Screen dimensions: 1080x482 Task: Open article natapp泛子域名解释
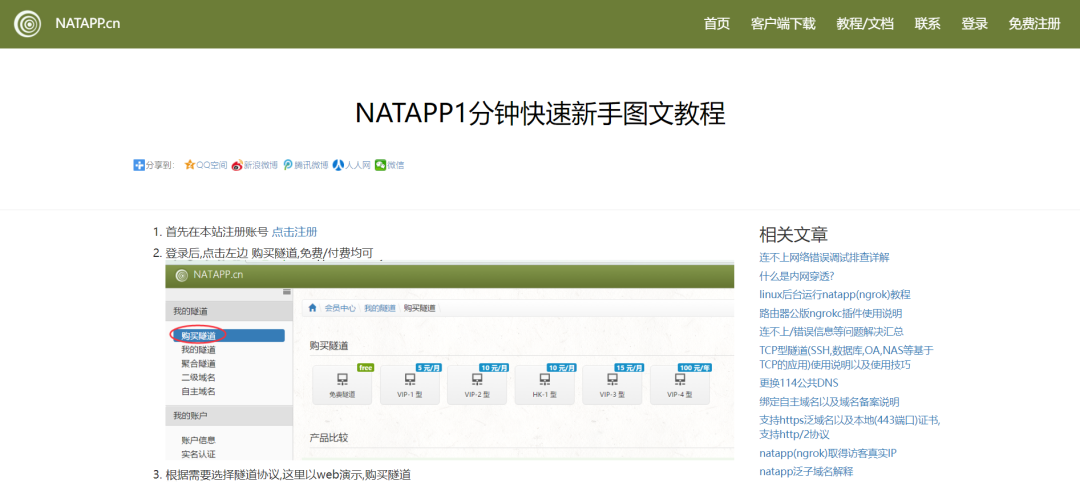[x=806, y=472]
